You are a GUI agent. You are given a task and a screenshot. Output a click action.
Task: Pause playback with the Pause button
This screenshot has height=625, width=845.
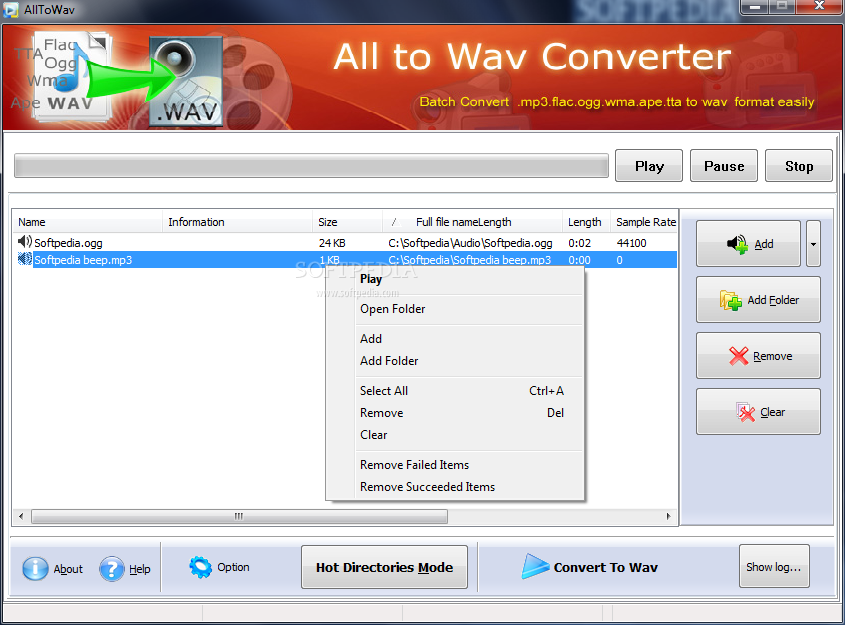(x=724, y=166)
